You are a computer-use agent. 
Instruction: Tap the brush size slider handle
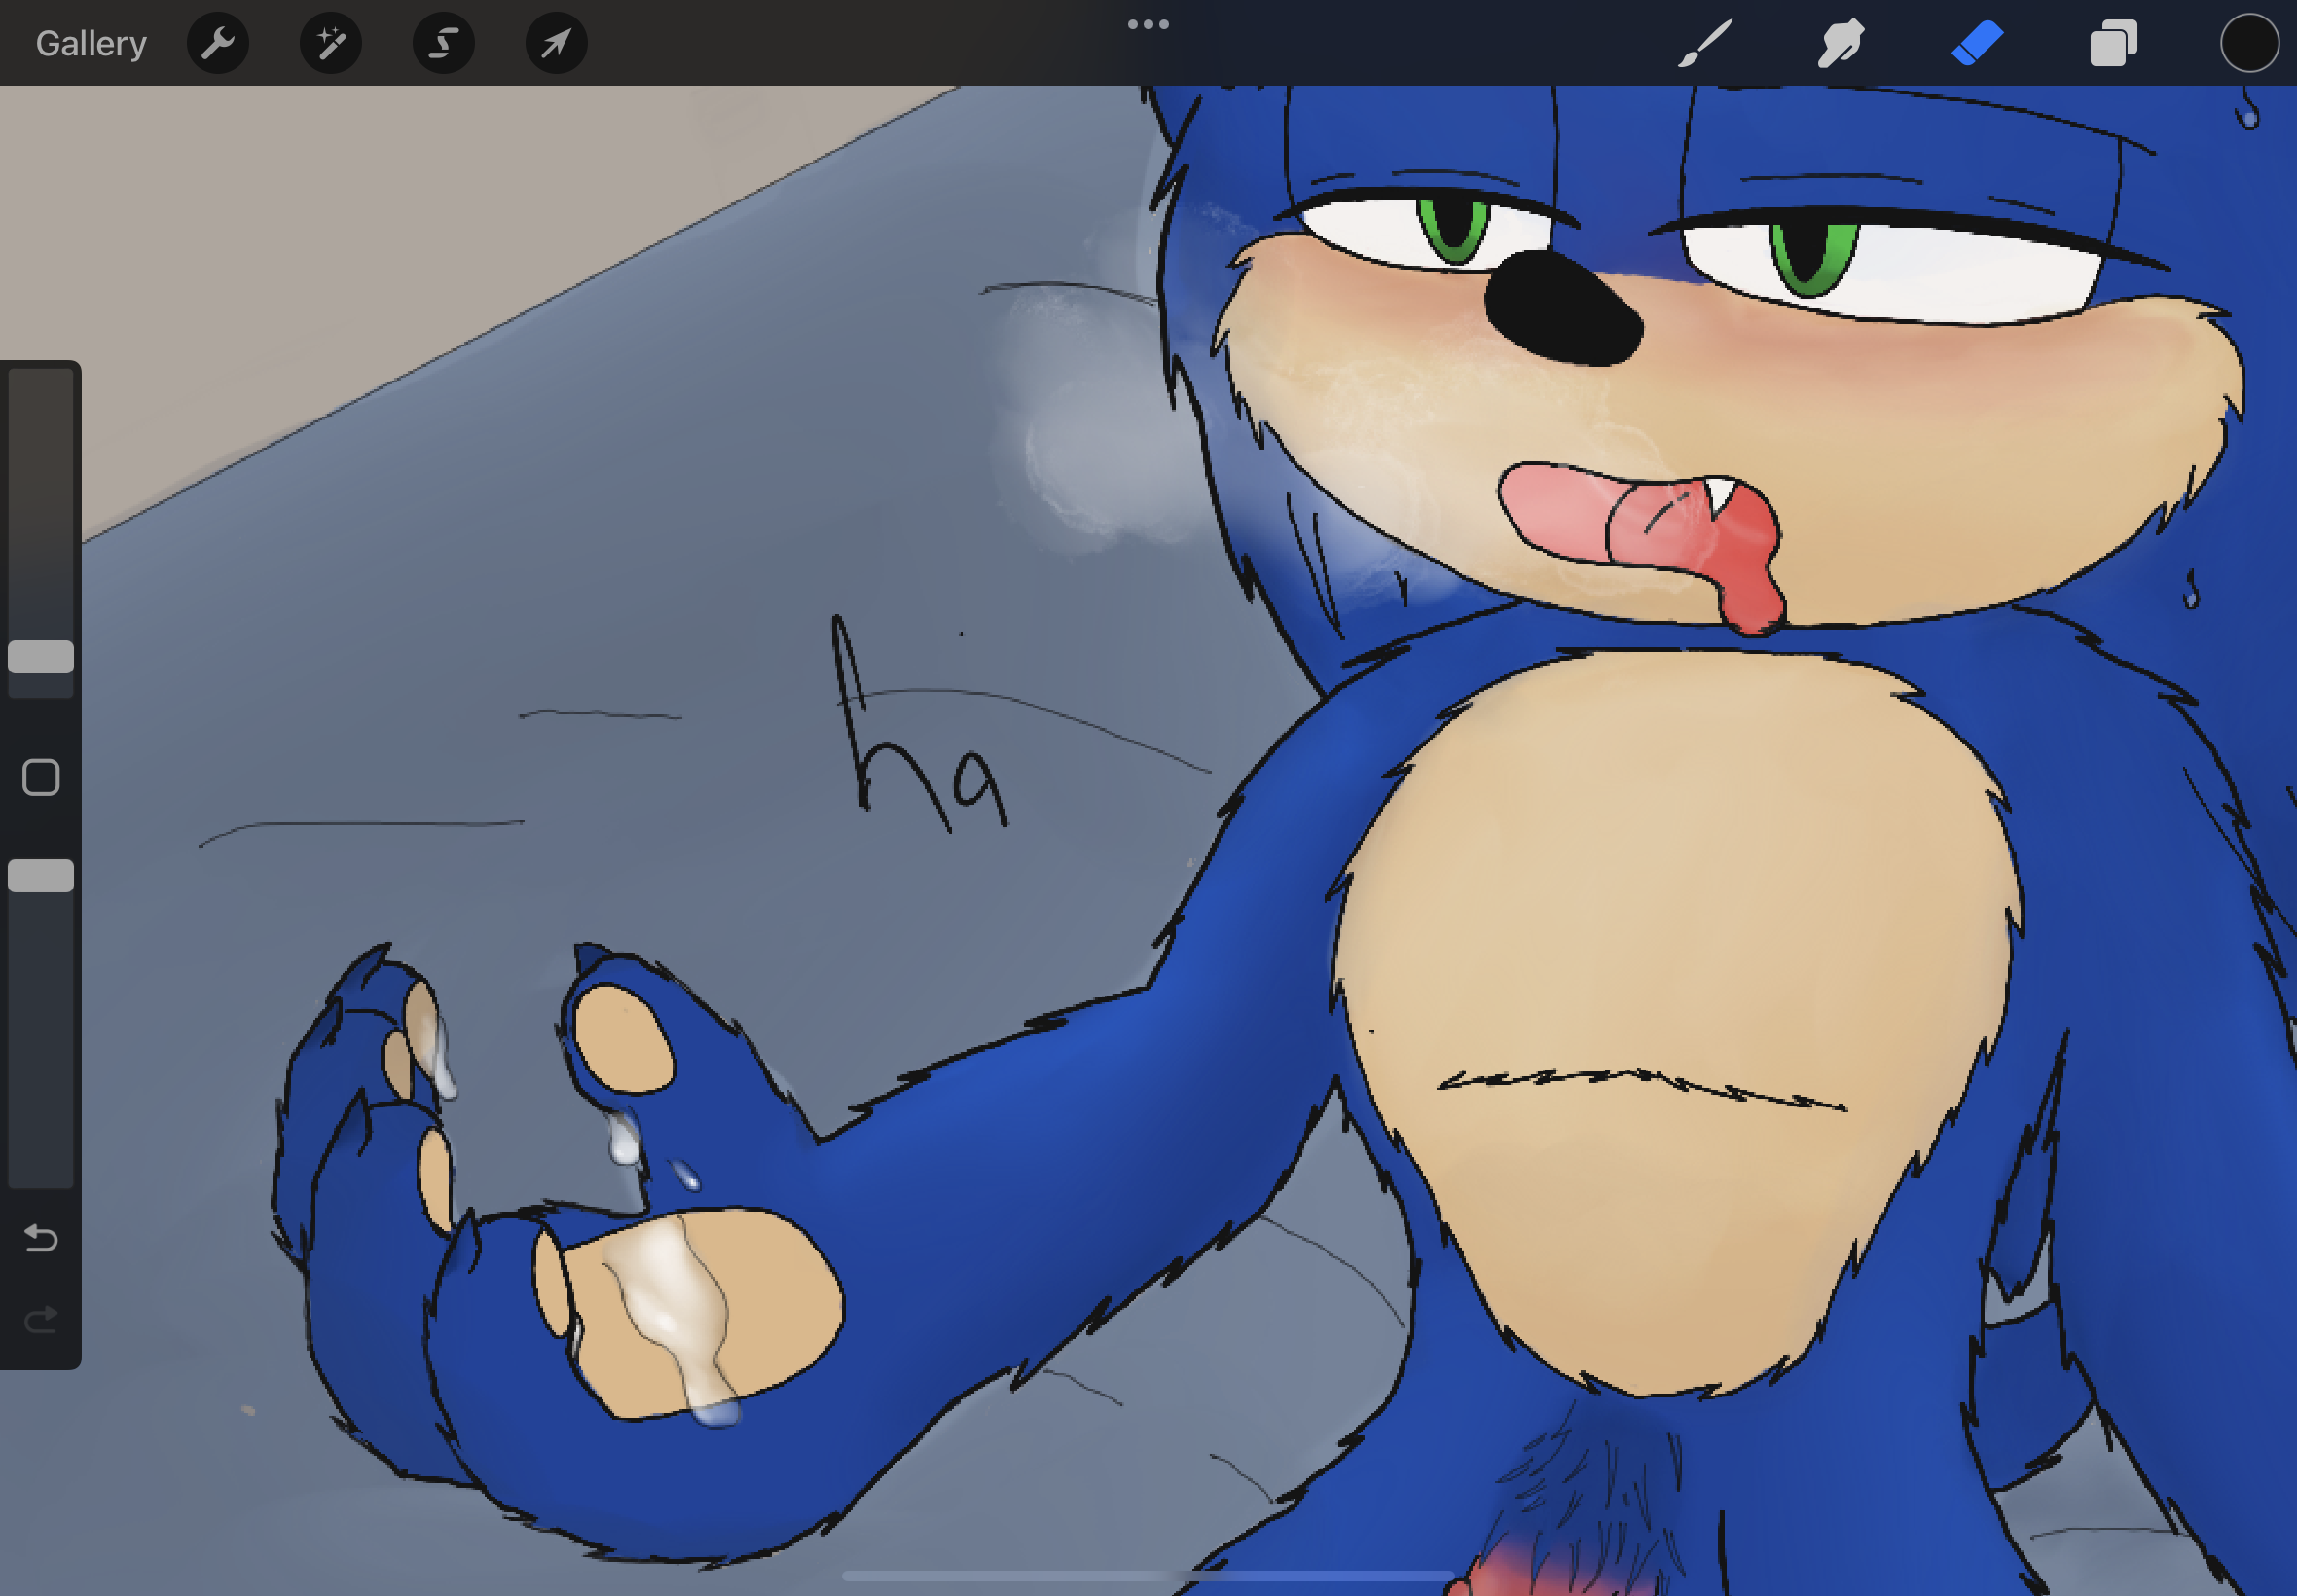[41, 657]
